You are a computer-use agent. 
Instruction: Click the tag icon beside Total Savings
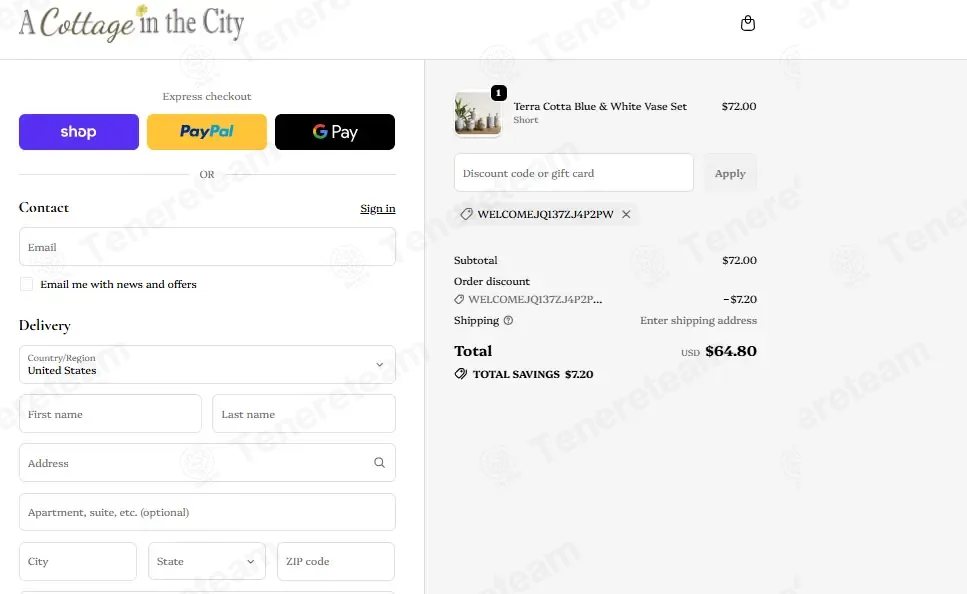click(461, 374)
